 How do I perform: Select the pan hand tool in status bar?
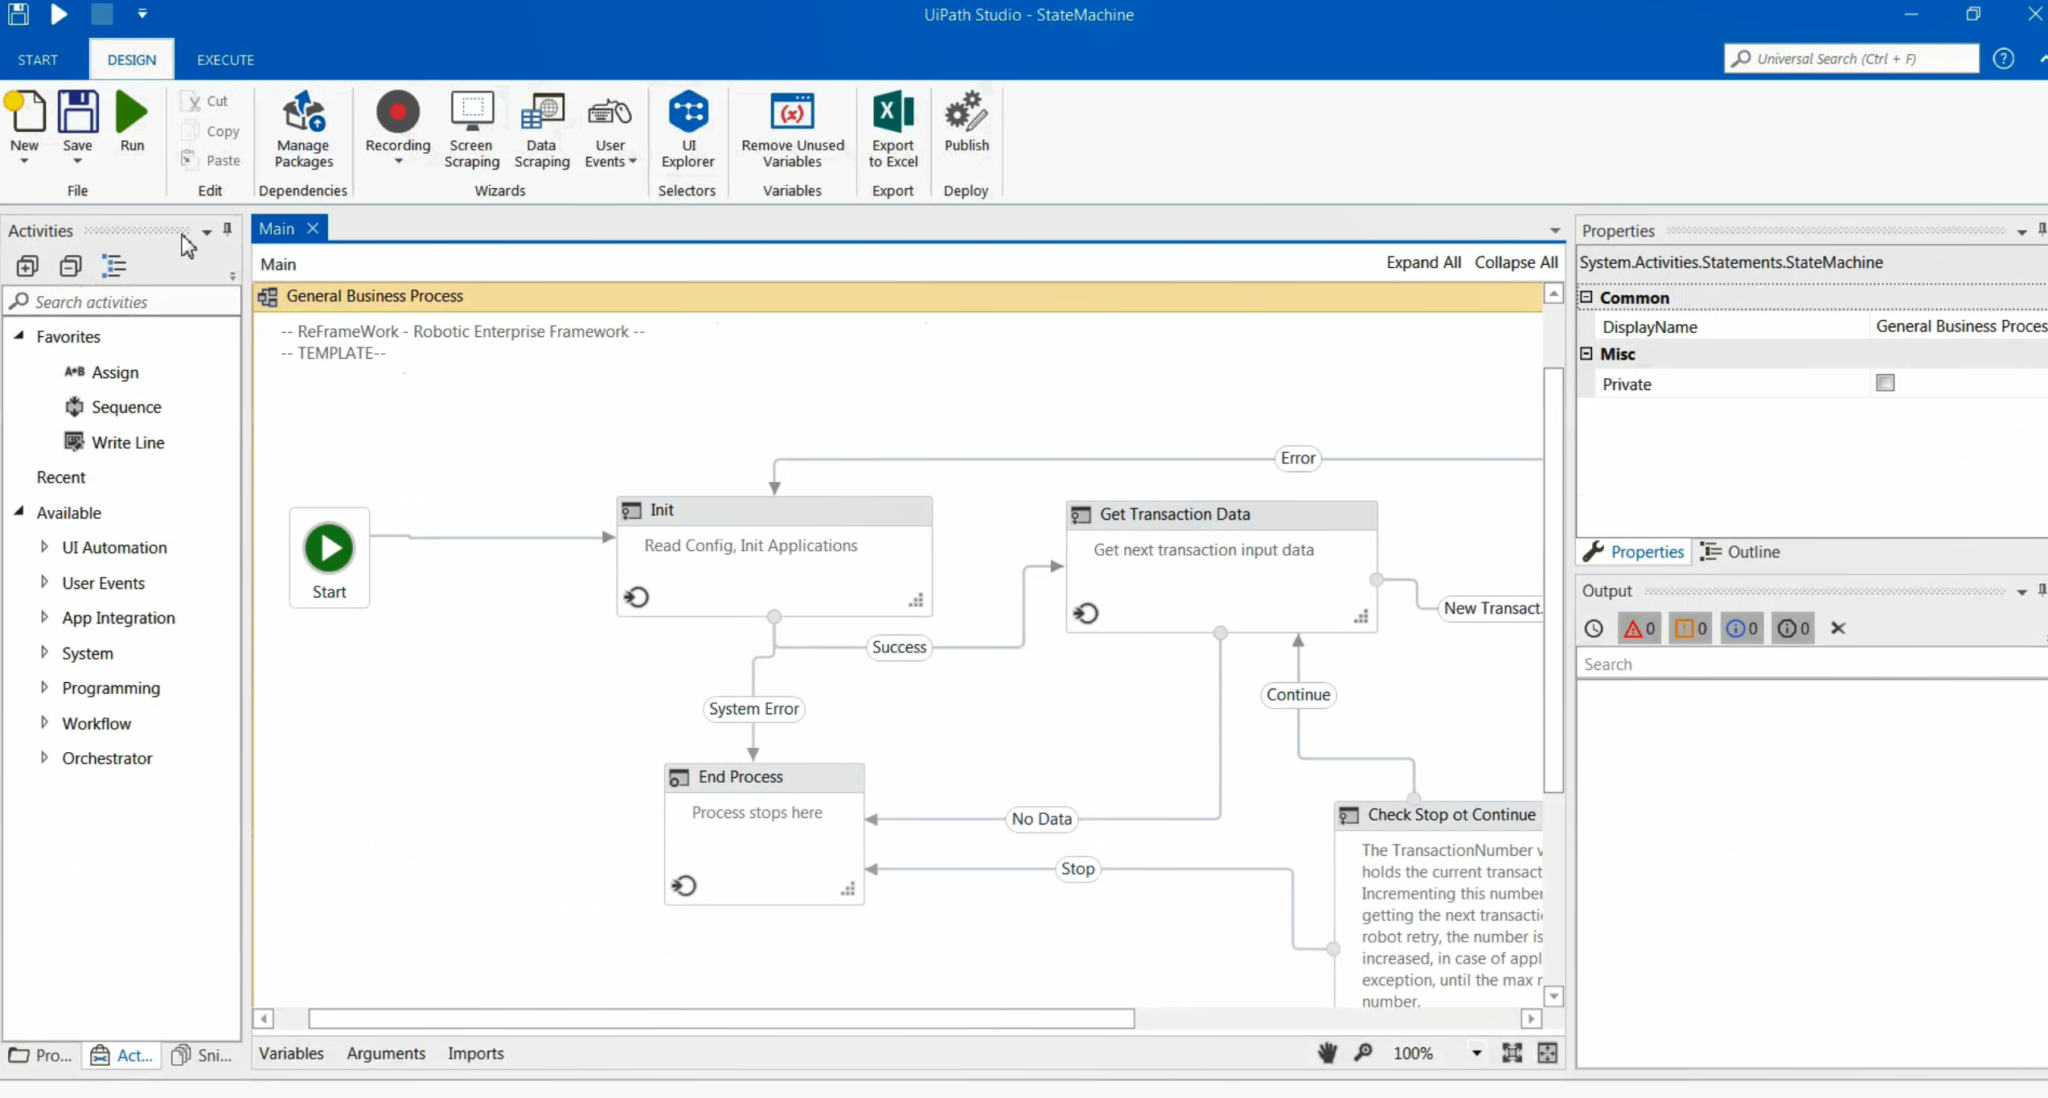[1326, 1052]
